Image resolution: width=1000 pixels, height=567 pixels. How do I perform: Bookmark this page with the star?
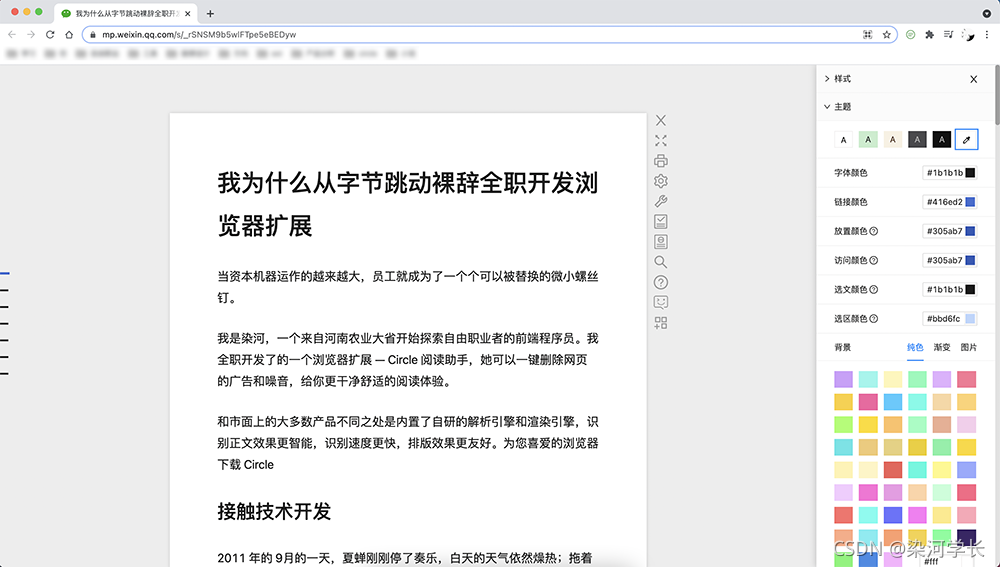[x=886, y=34]
